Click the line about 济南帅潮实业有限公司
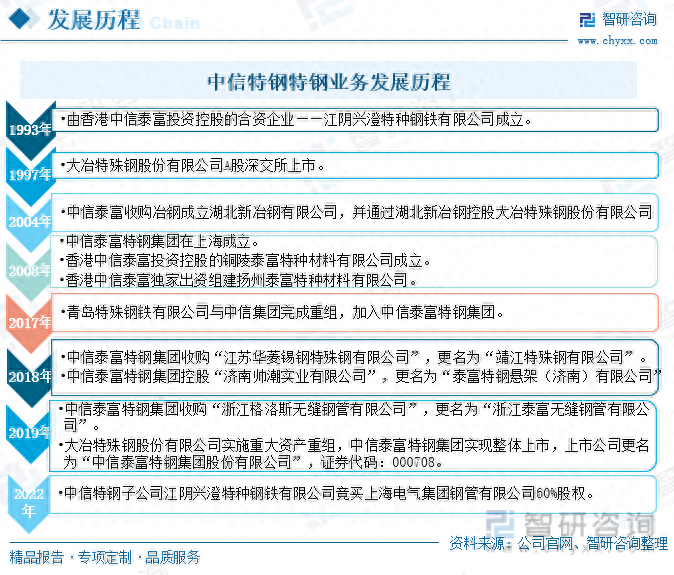 [360, 376]
